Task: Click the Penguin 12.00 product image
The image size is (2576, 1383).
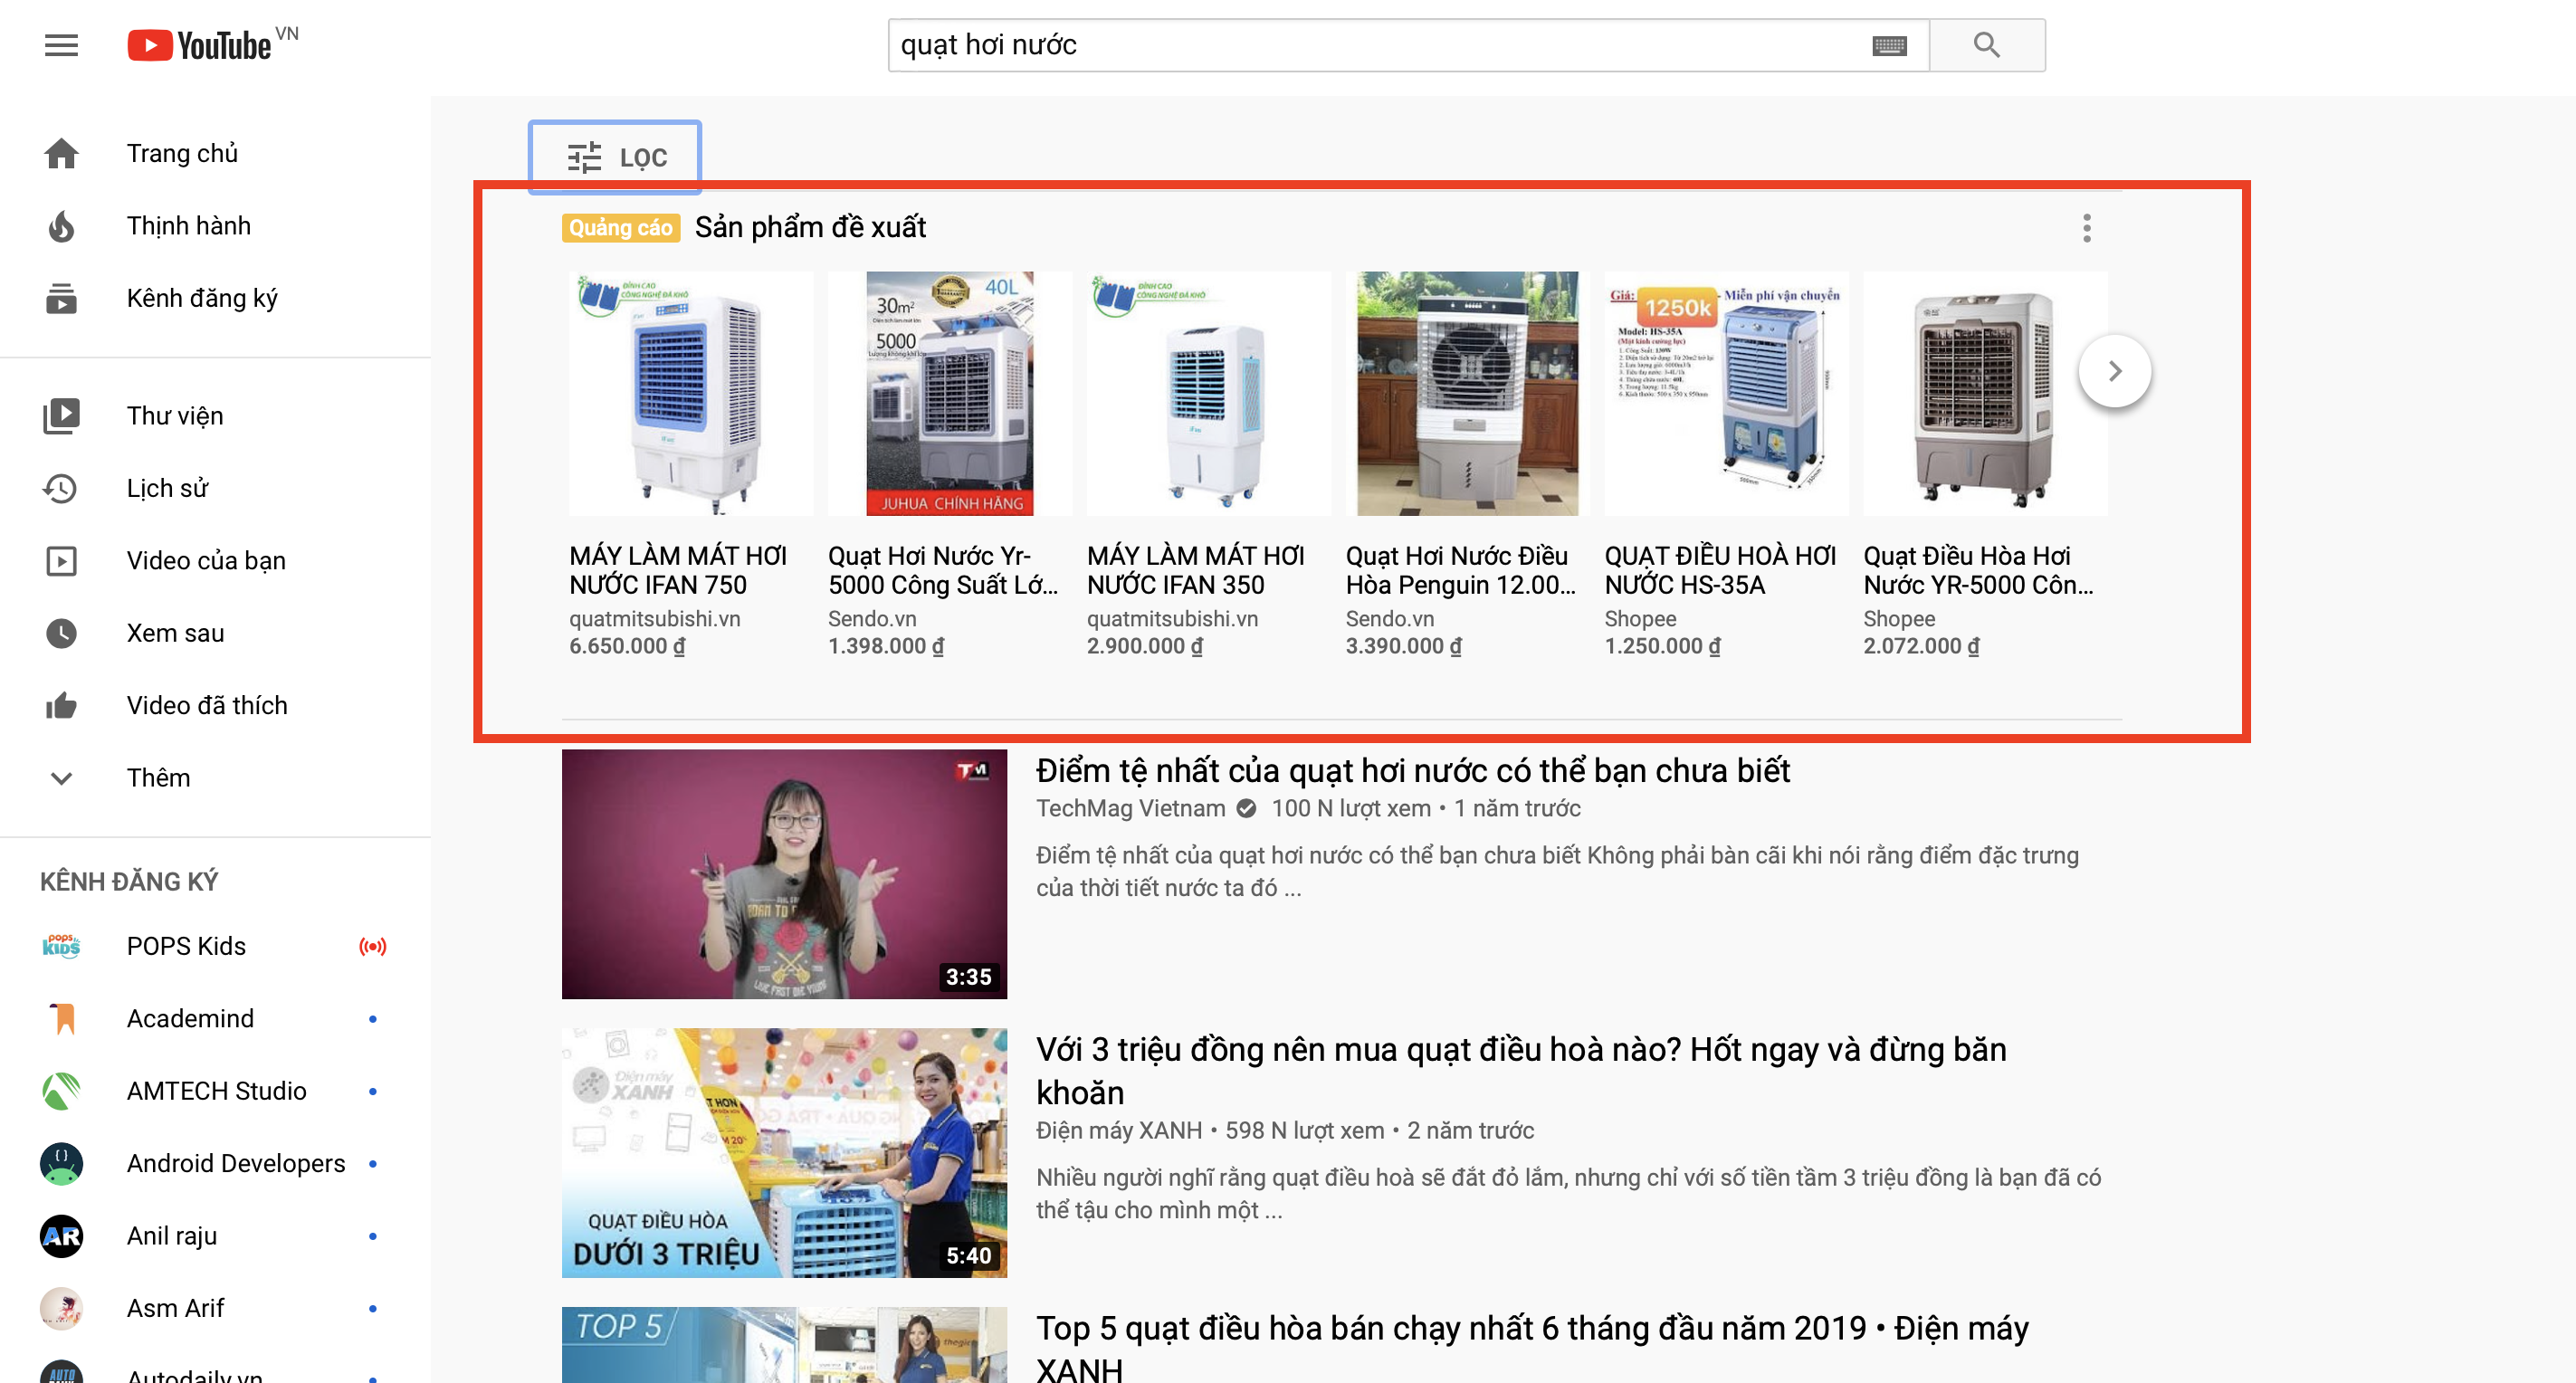Action: tap(1467, 393)
